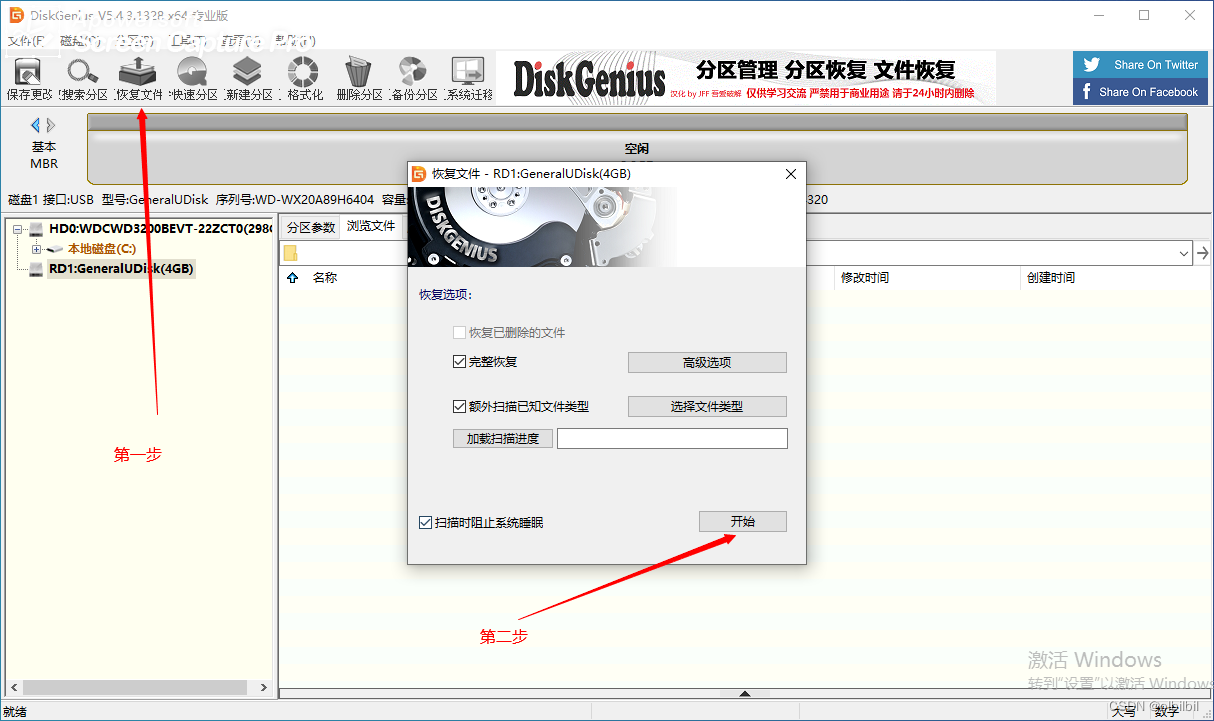Click the 保存更改 toolbar icon

pos(29,79)
